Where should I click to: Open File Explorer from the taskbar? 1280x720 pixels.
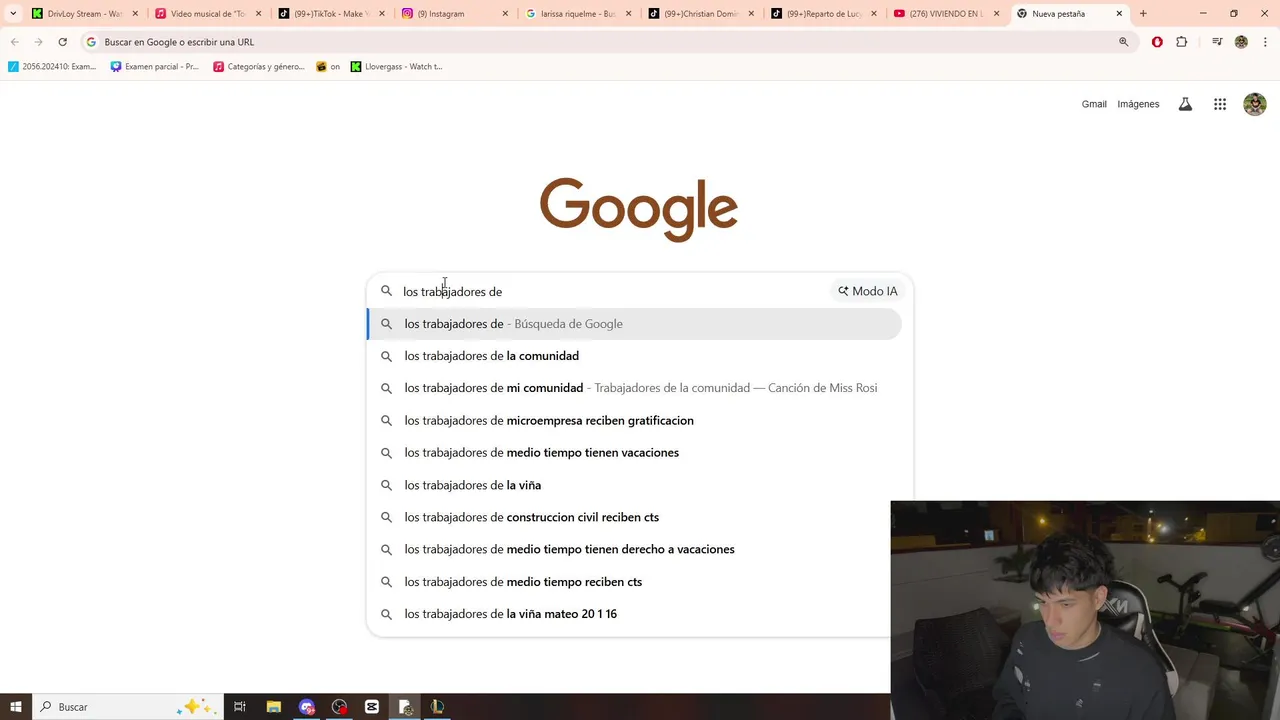click(x=274, y=707)
